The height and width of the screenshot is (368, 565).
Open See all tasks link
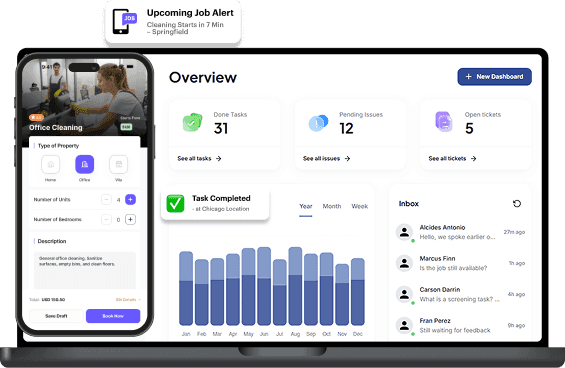199,159
